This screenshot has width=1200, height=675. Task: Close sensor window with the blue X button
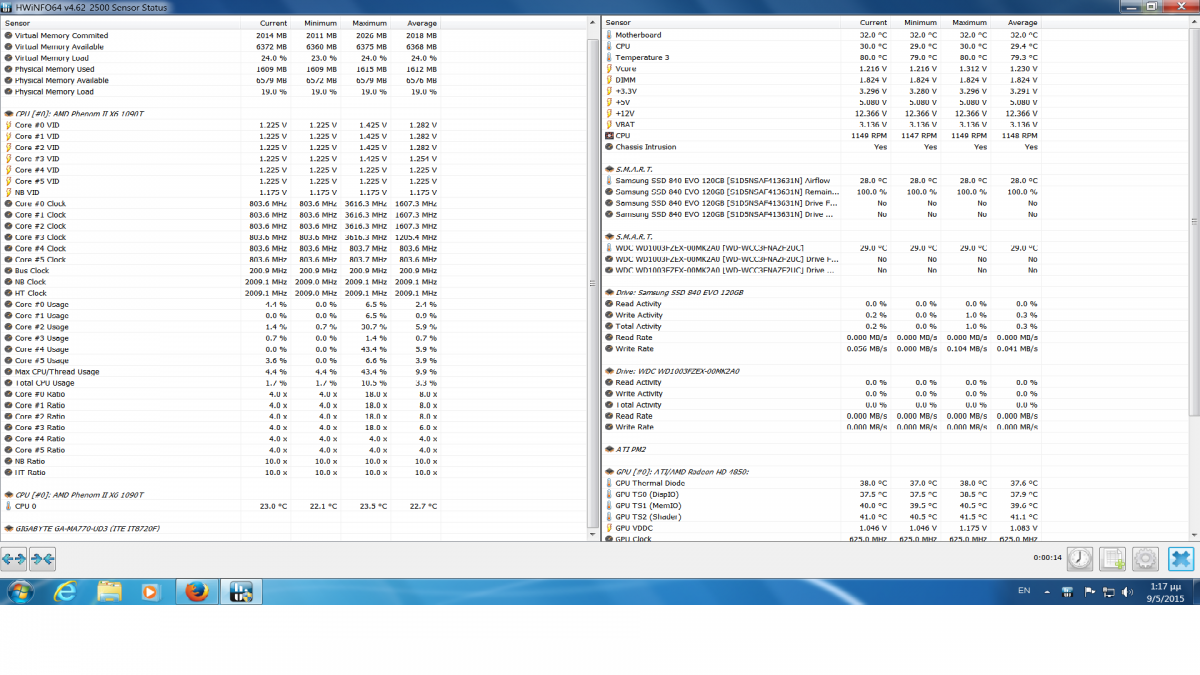1181,559
